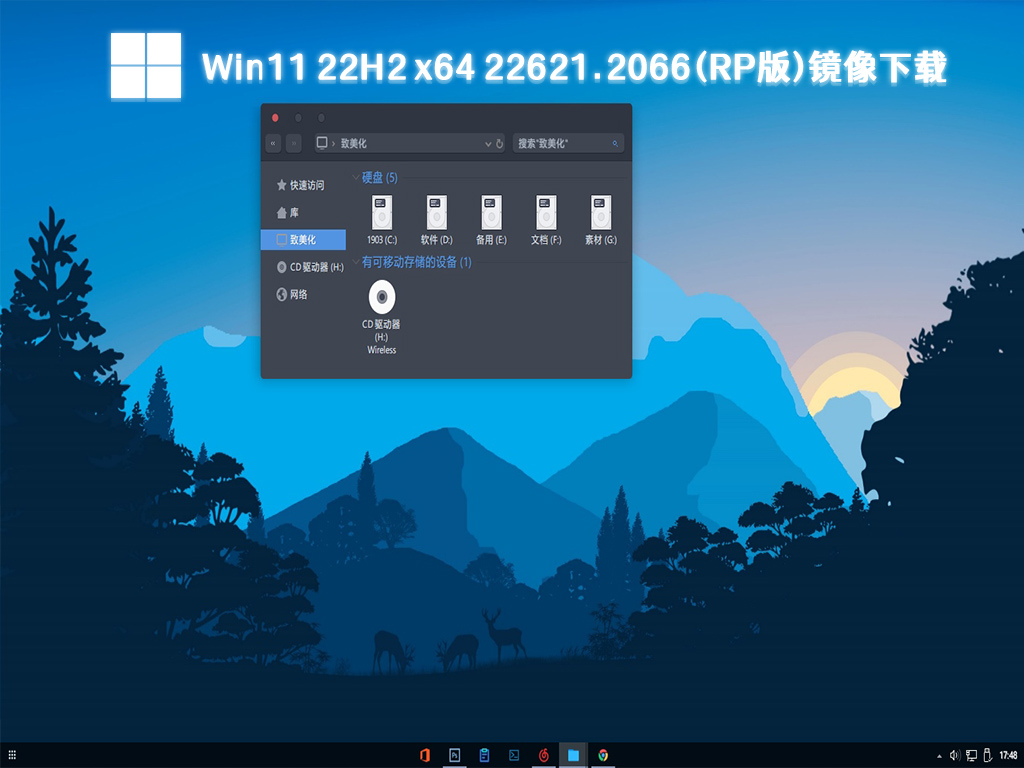Open the 快速访问 sidebar item

(x=300, y=186)
